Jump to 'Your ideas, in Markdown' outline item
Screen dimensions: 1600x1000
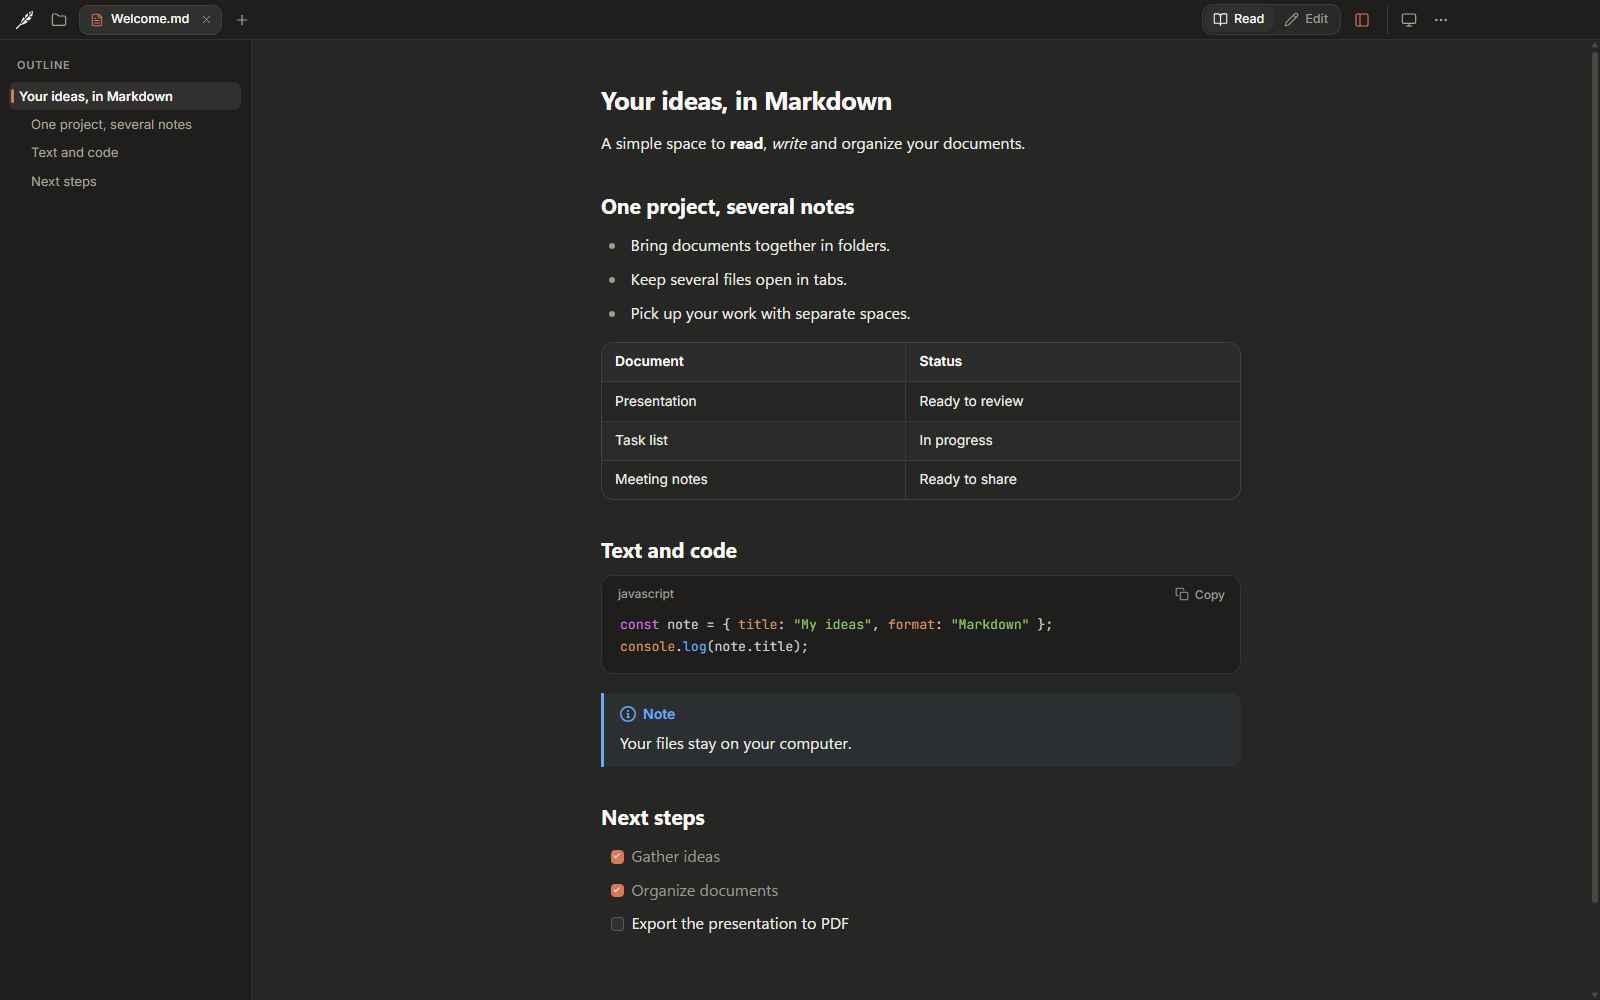tap(125, 96)
